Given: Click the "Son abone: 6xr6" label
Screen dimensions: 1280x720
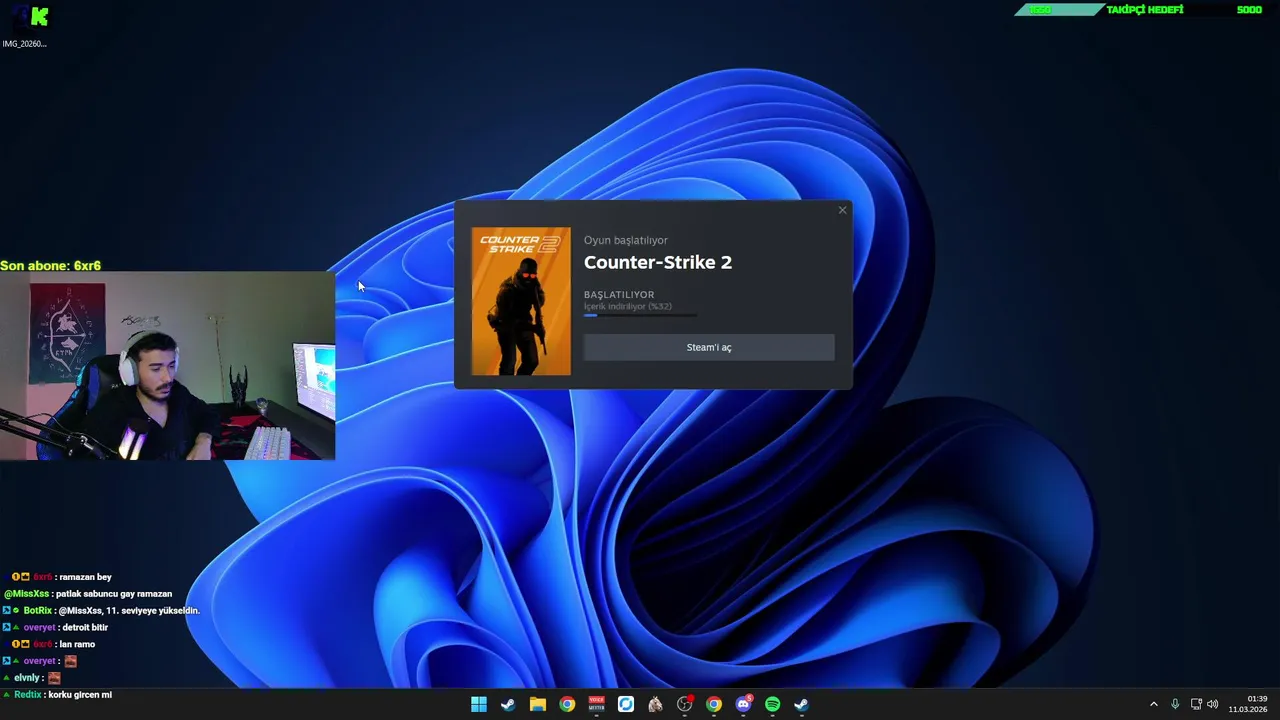Looking at the screenshot, I should [x=51, y=266].
